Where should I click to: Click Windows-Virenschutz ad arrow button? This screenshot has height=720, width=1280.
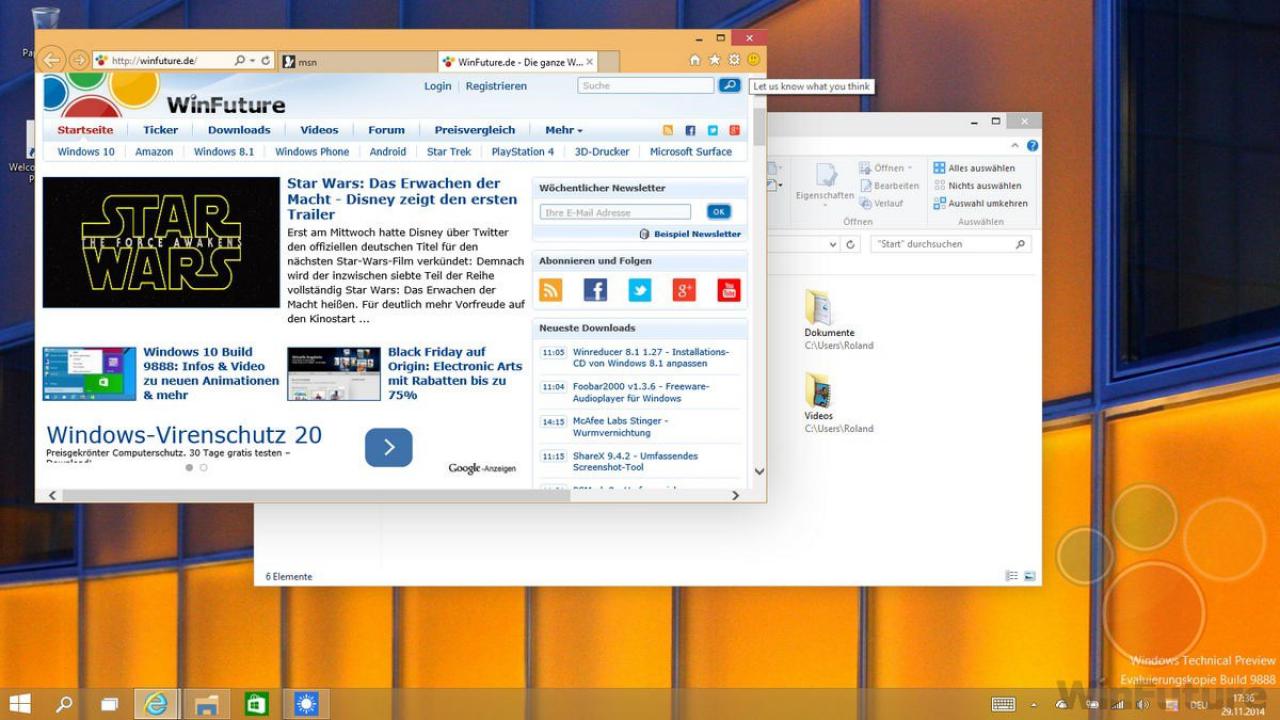point(389,447)
